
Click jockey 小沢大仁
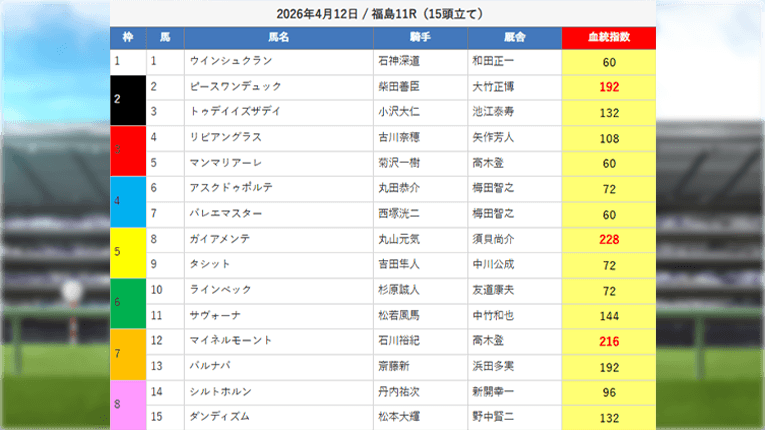pyautogui.click(x=399, y=112)
